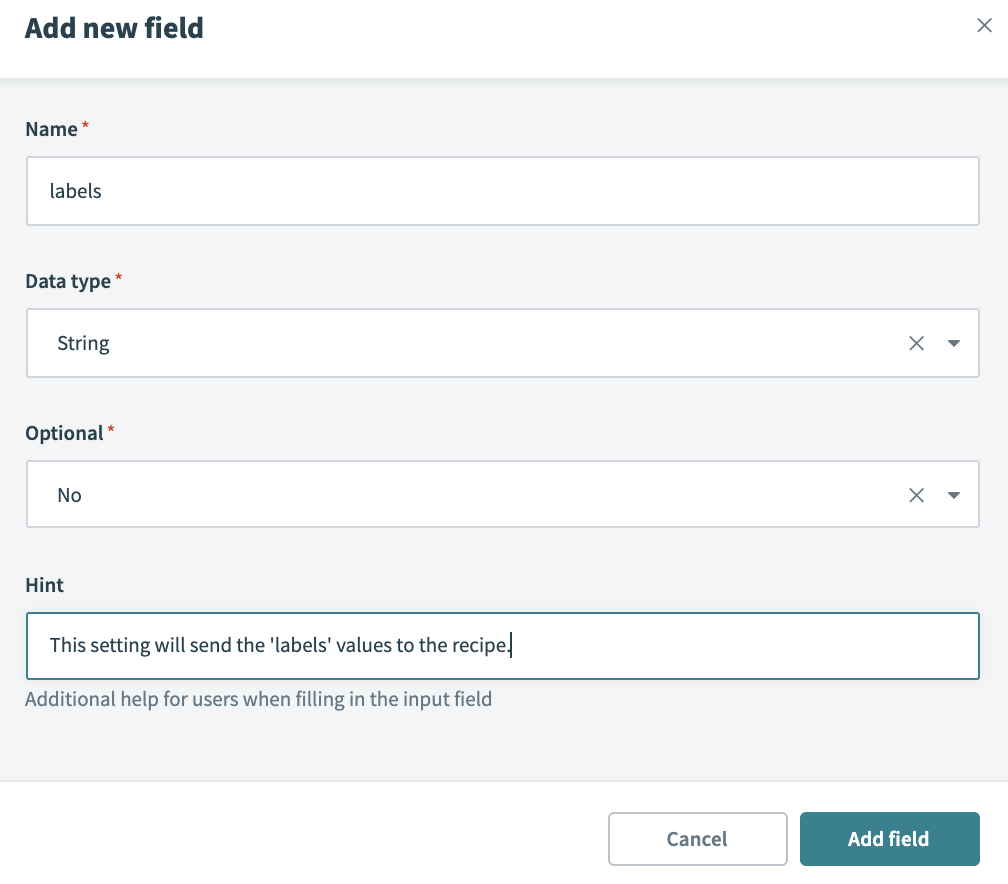Click the Data type label

(67, 281)
